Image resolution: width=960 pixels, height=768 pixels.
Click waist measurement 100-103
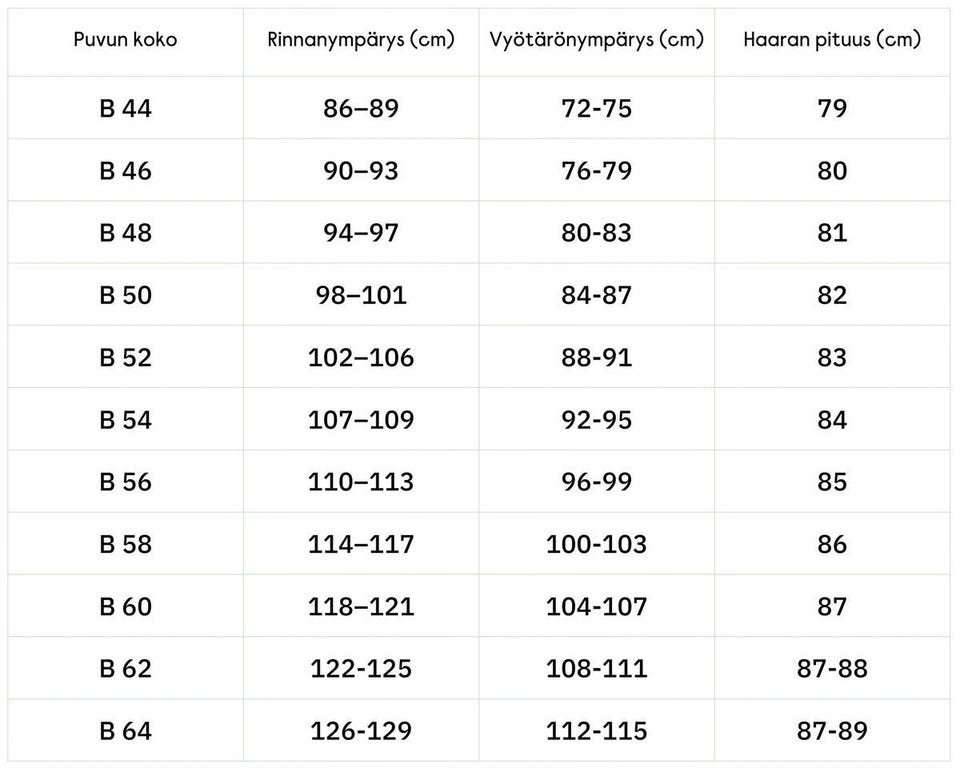(x=597, y=544)
